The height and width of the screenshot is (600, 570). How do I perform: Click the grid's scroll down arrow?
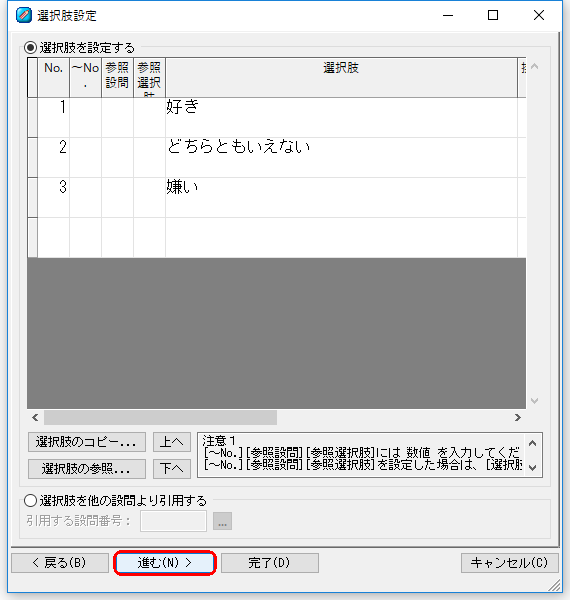tap(534, 401)
